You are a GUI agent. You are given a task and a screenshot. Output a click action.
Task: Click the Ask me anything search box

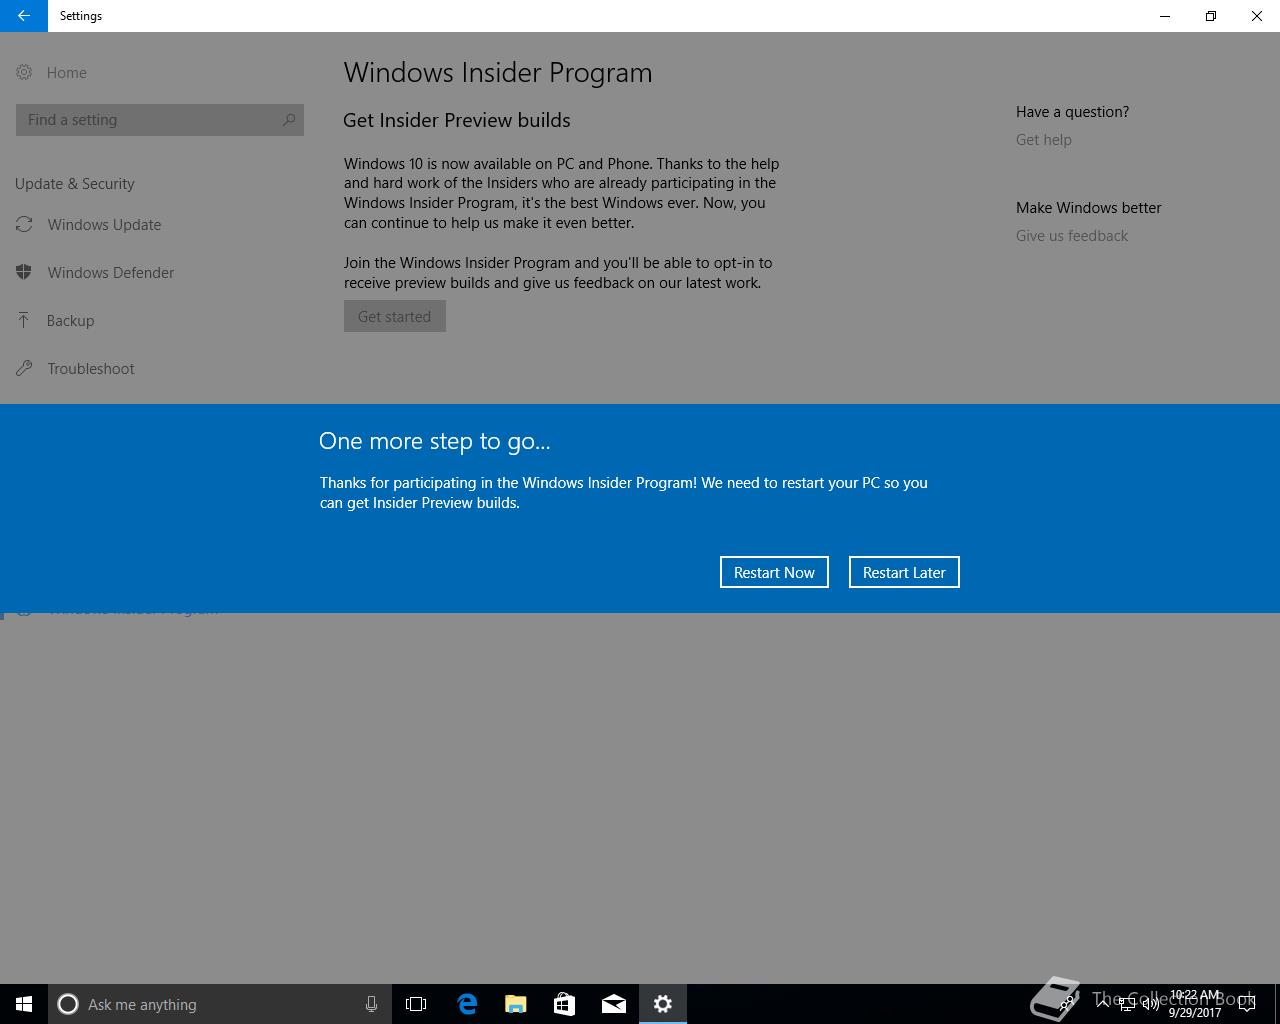(x=220, y=1004)
